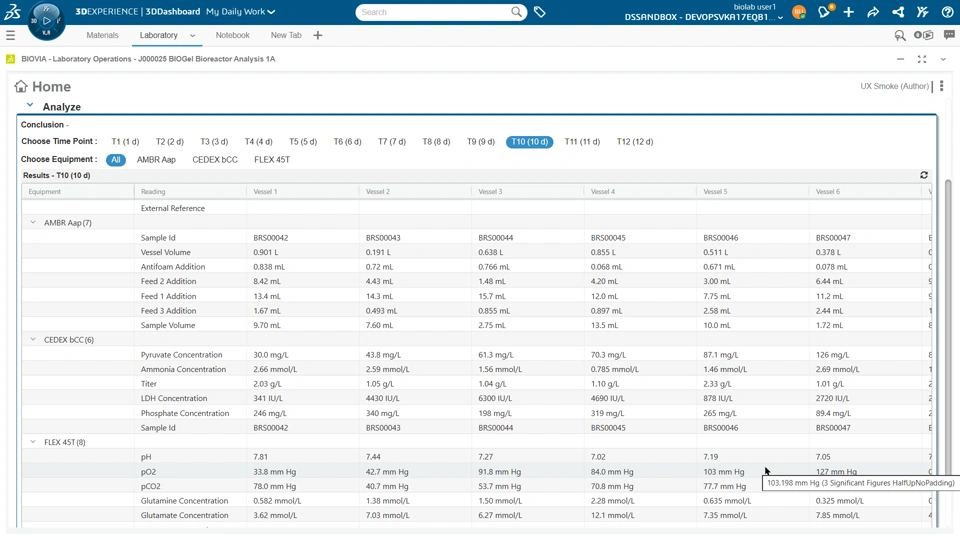Open the tag filter icon
Image resolution: width=960 pixels, height=540 pixels.
click(539, 12)
